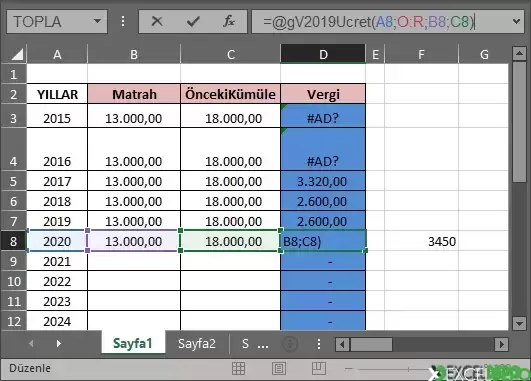The width and height of the screenshot is (531, 381).
Task: Open Insert Function fx dialog
Action: [229, 22]
